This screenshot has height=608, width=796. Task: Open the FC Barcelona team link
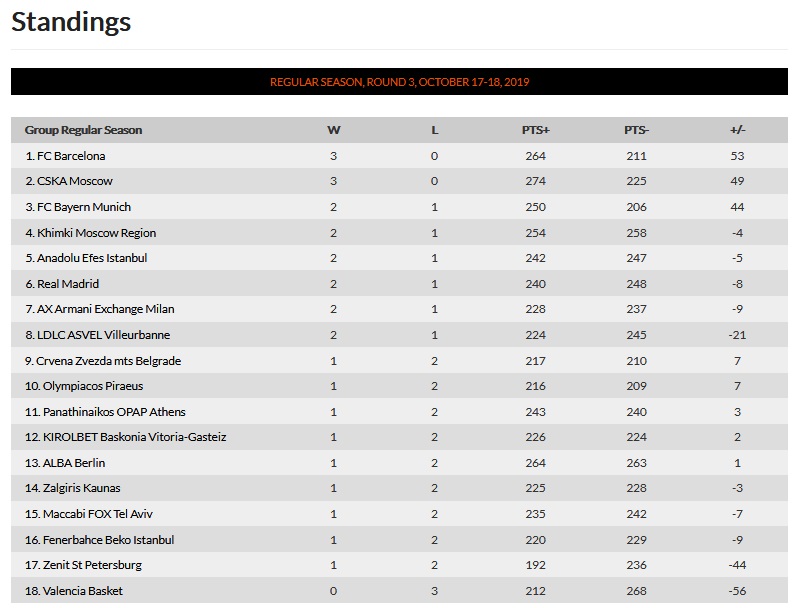(x=70, y=156)
